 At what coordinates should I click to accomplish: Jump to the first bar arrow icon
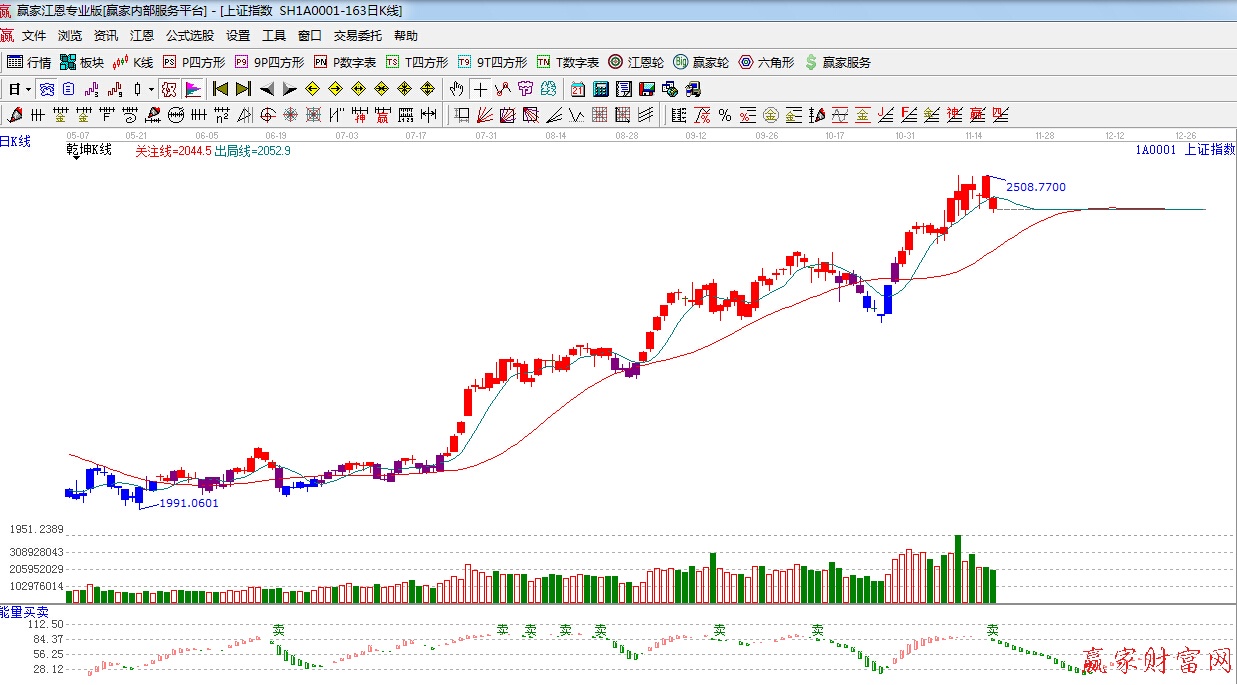221,89
